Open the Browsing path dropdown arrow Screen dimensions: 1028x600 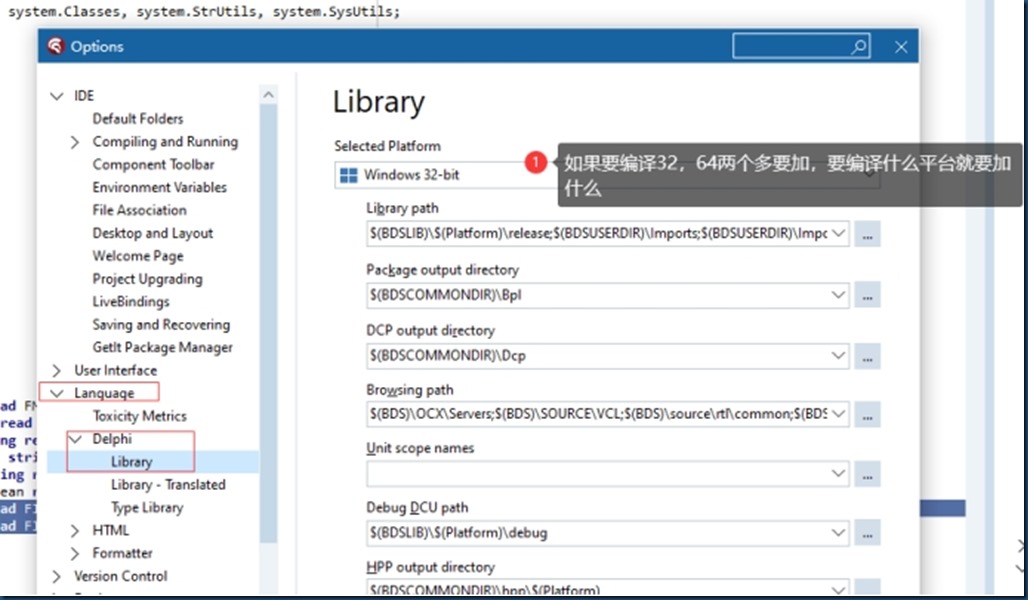coord(839,414)
